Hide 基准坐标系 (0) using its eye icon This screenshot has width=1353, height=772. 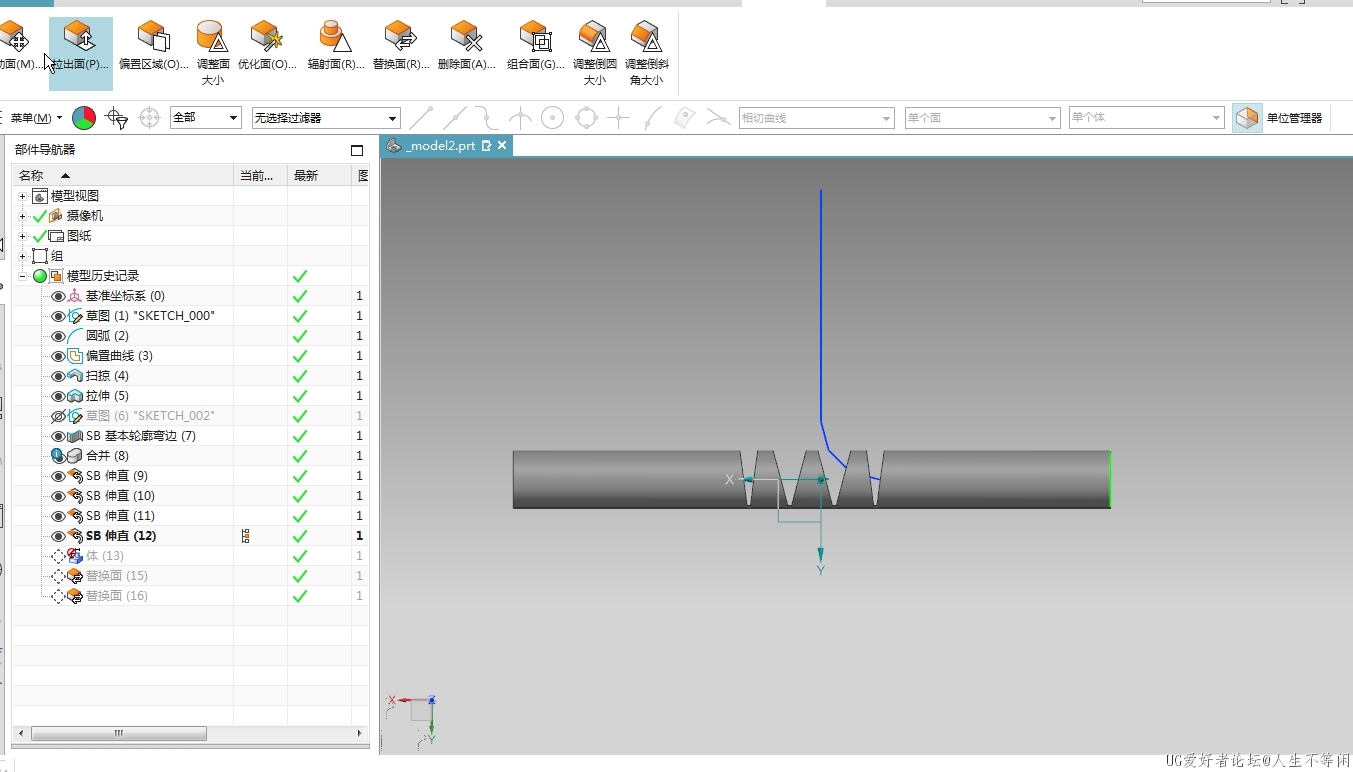pos(58,296)
